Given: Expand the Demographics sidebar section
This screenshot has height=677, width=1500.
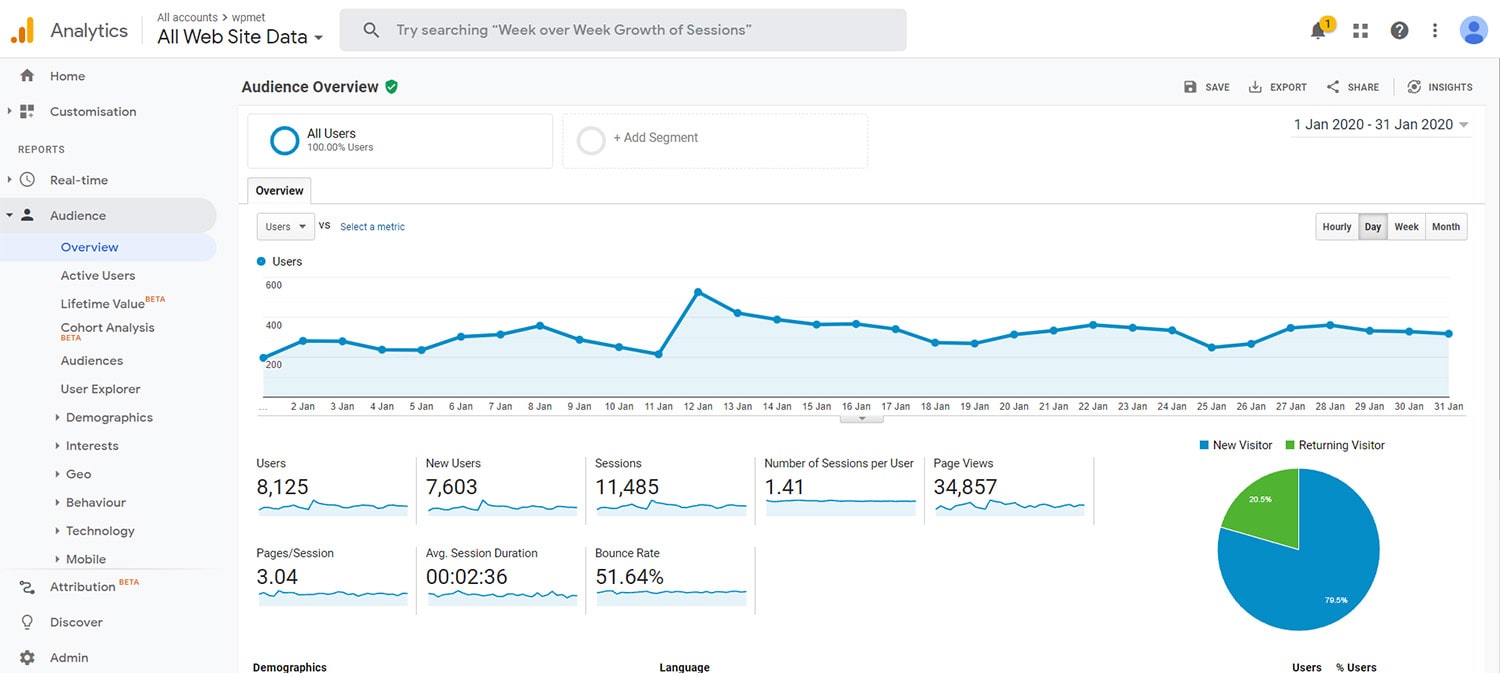Looking at the screenshot, I should [x=110, y=417].
